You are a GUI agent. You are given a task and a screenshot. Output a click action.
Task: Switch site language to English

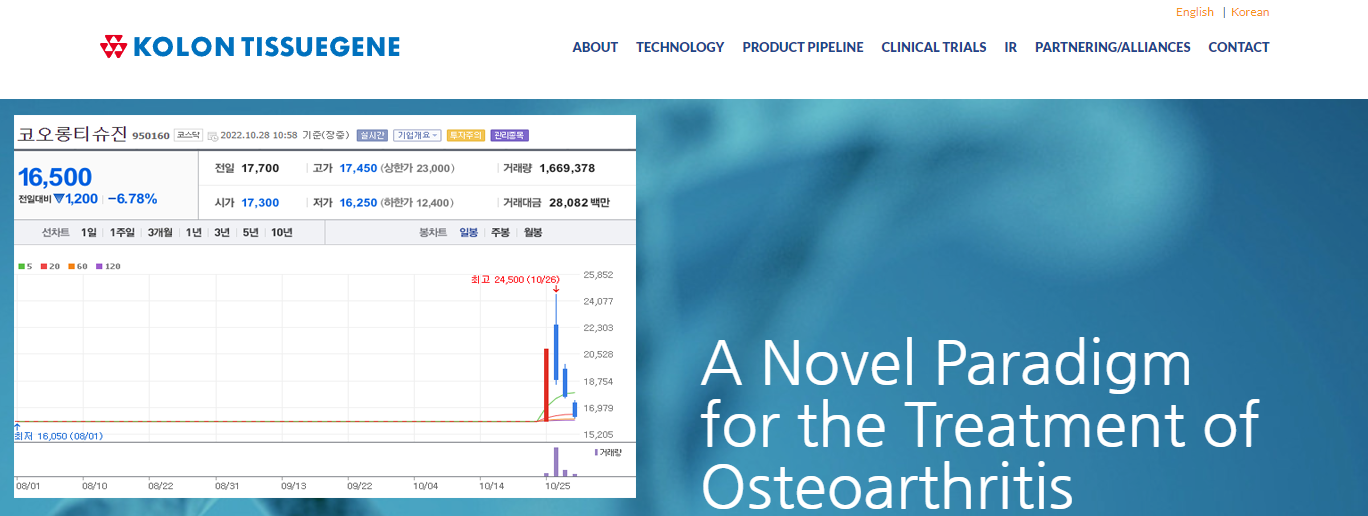point(1194,12)
